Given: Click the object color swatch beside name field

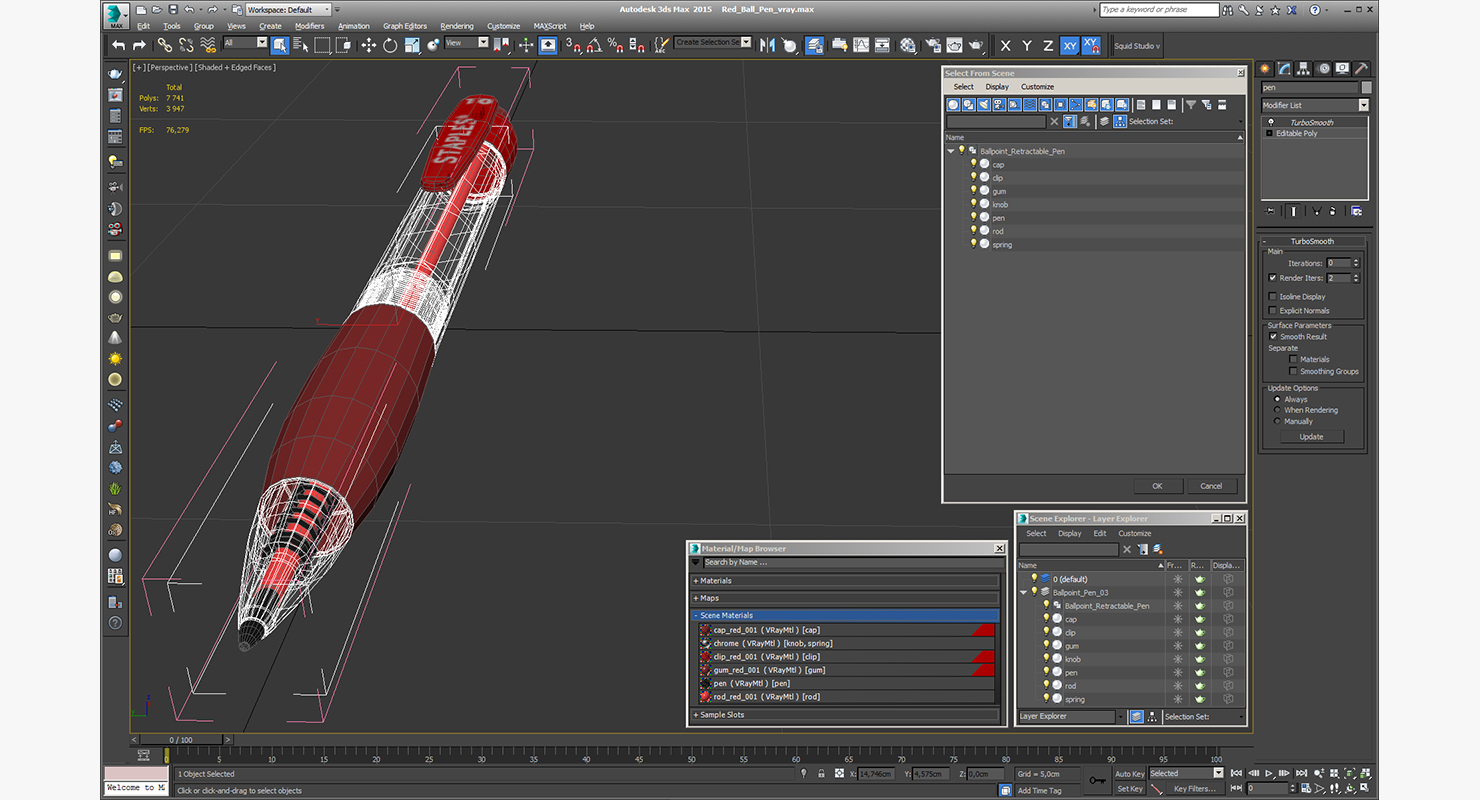Looking at the screenshot, I should (1367, 88).
